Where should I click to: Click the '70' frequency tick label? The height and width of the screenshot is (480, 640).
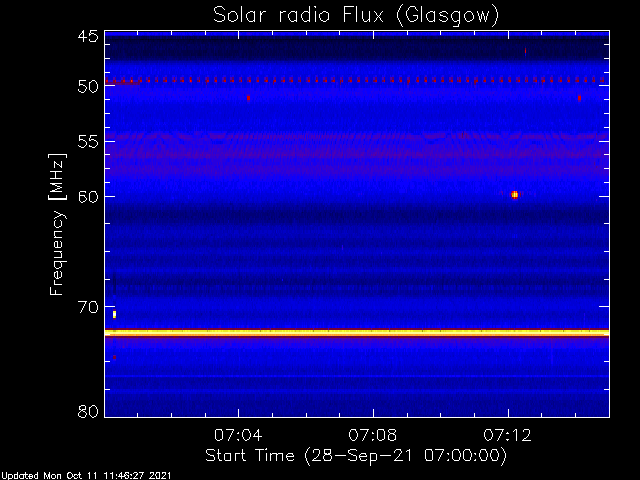pyautogui.click(x=88, y=307)
